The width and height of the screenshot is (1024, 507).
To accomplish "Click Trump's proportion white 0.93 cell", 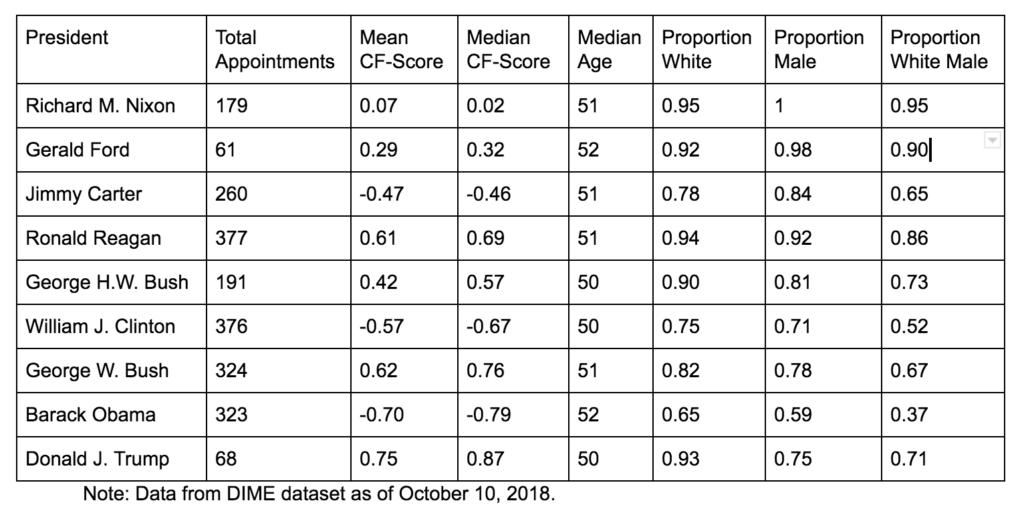I will pos(709,459).
